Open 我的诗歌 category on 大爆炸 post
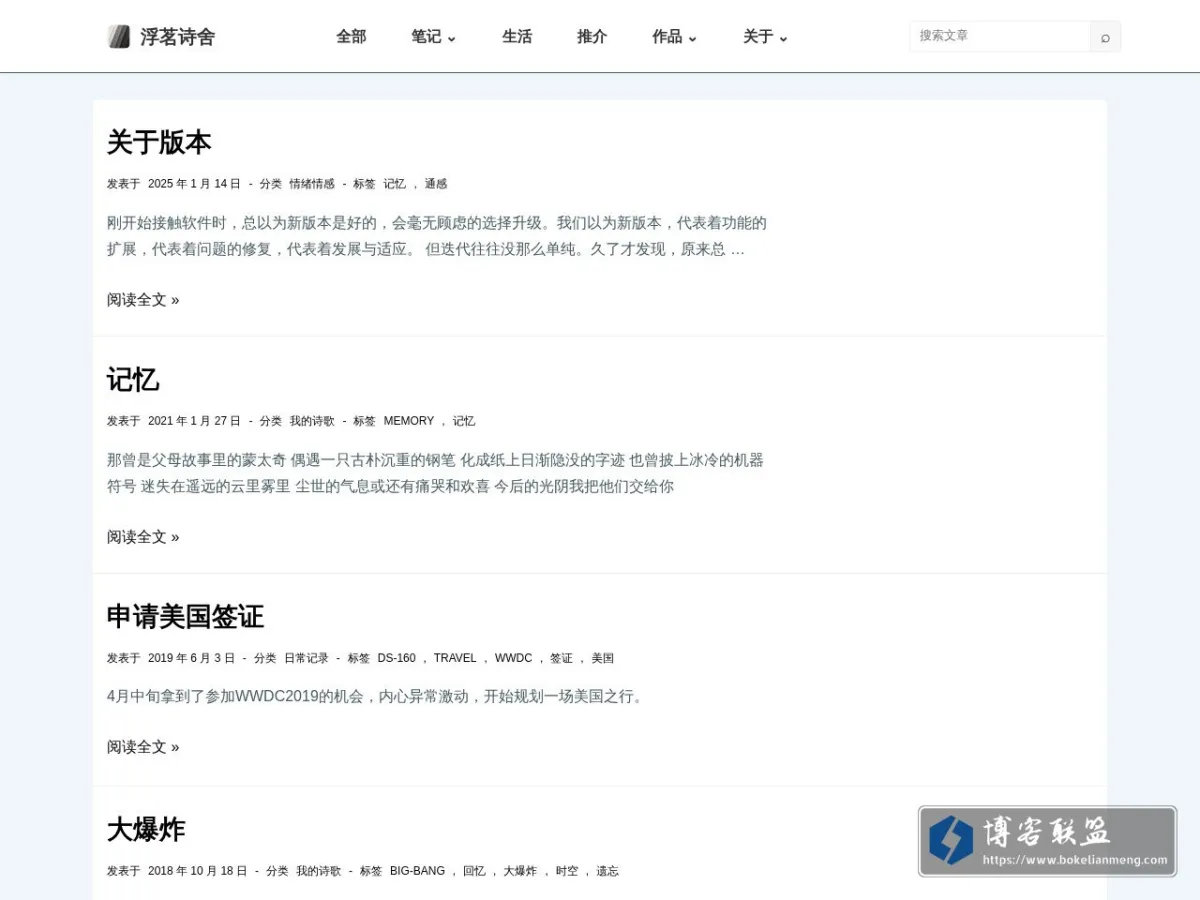The height and width of the screenshot is (900, 1200). pyautogui.click(x=318, y=871)
